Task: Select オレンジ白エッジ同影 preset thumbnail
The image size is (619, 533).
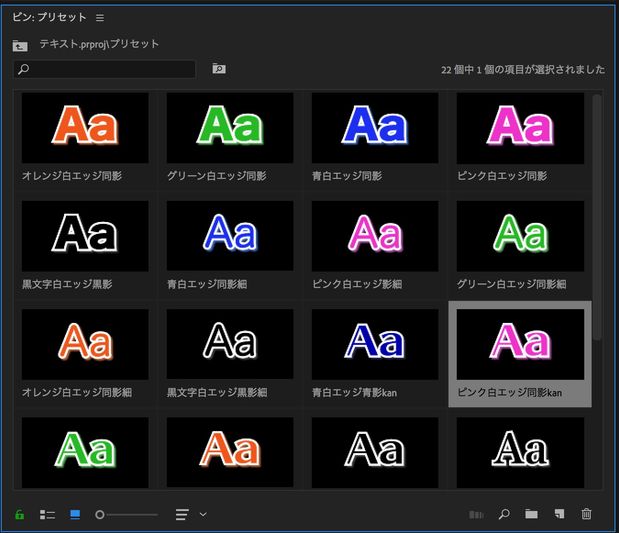Action: (85, 128)
